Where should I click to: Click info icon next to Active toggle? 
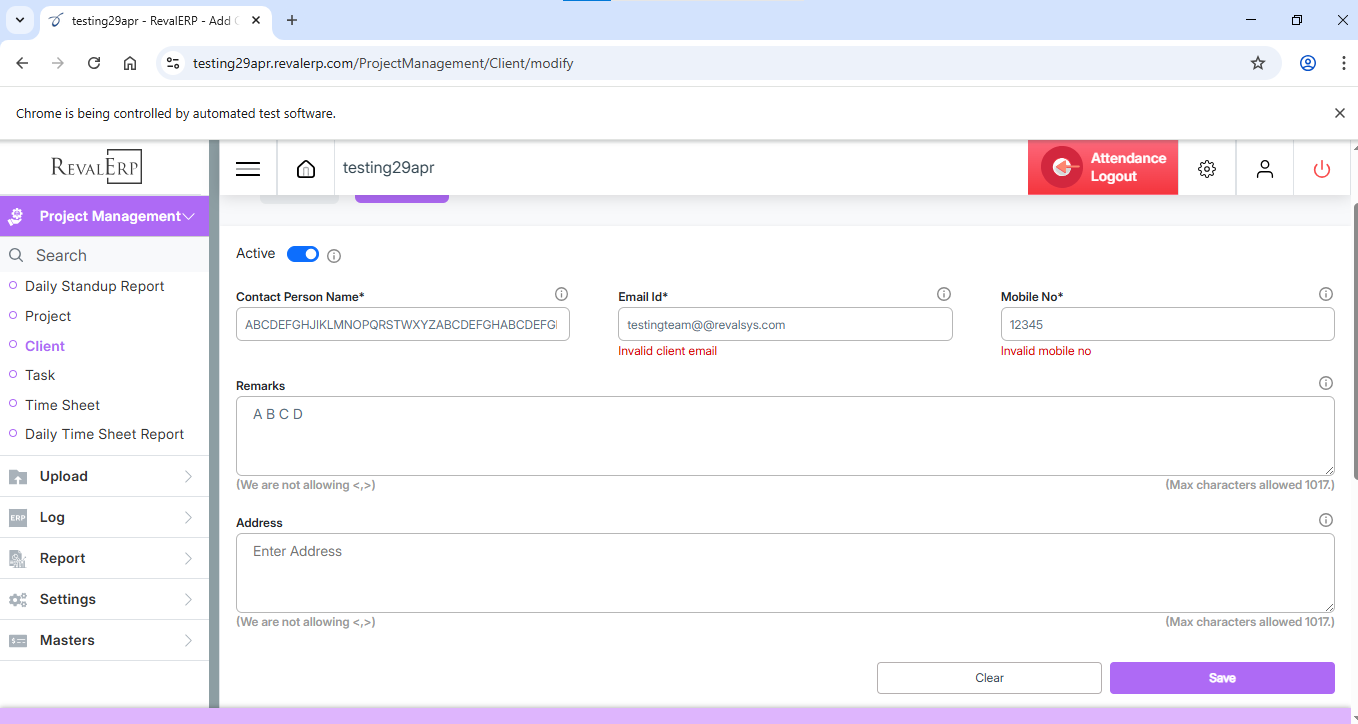[334, 256]
